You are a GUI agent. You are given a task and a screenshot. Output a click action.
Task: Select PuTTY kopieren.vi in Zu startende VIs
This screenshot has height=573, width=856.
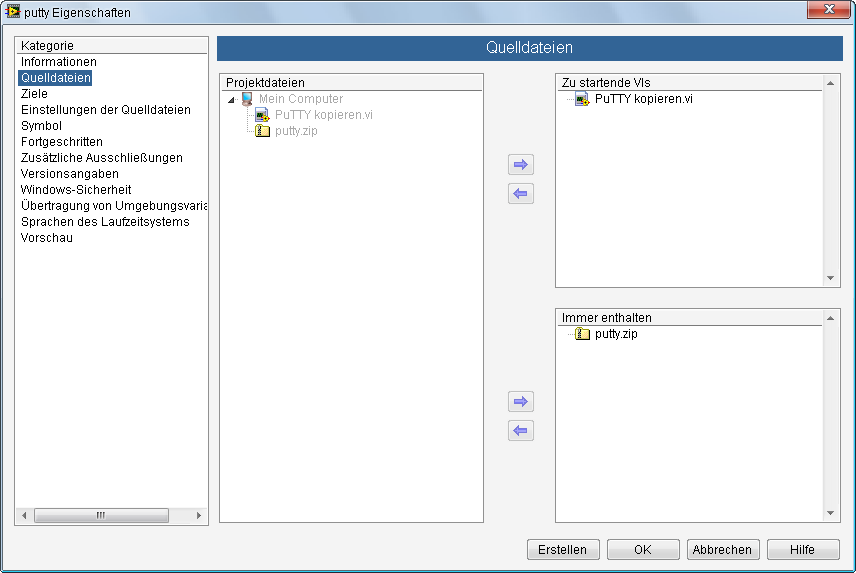tap(644, 99)
